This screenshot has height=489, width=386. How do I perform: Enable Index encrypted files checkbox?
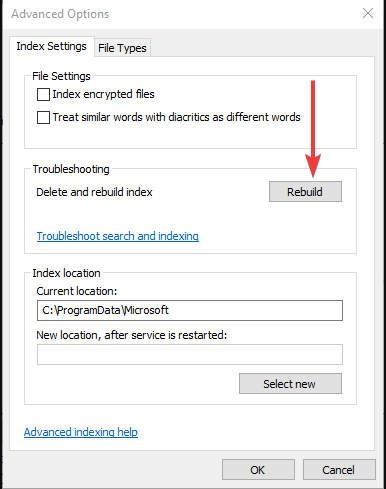(43, 94)
